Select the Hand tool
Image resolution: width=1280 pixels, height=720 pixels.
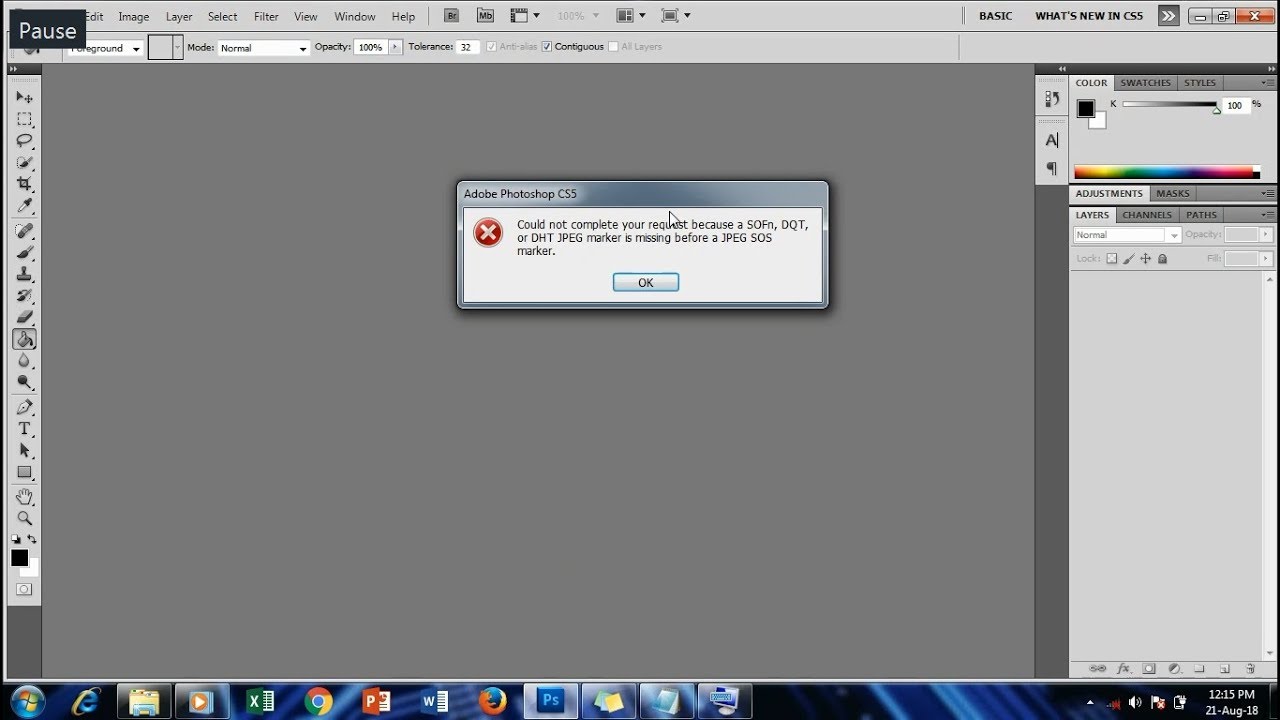[x=25, y=497]
